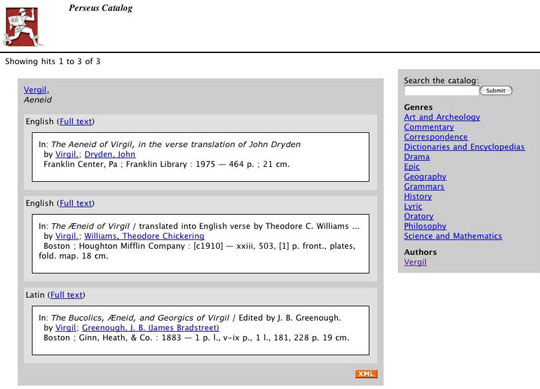Open Full text of Williams English translation
540x389 pixels.
tap(76, 203)
